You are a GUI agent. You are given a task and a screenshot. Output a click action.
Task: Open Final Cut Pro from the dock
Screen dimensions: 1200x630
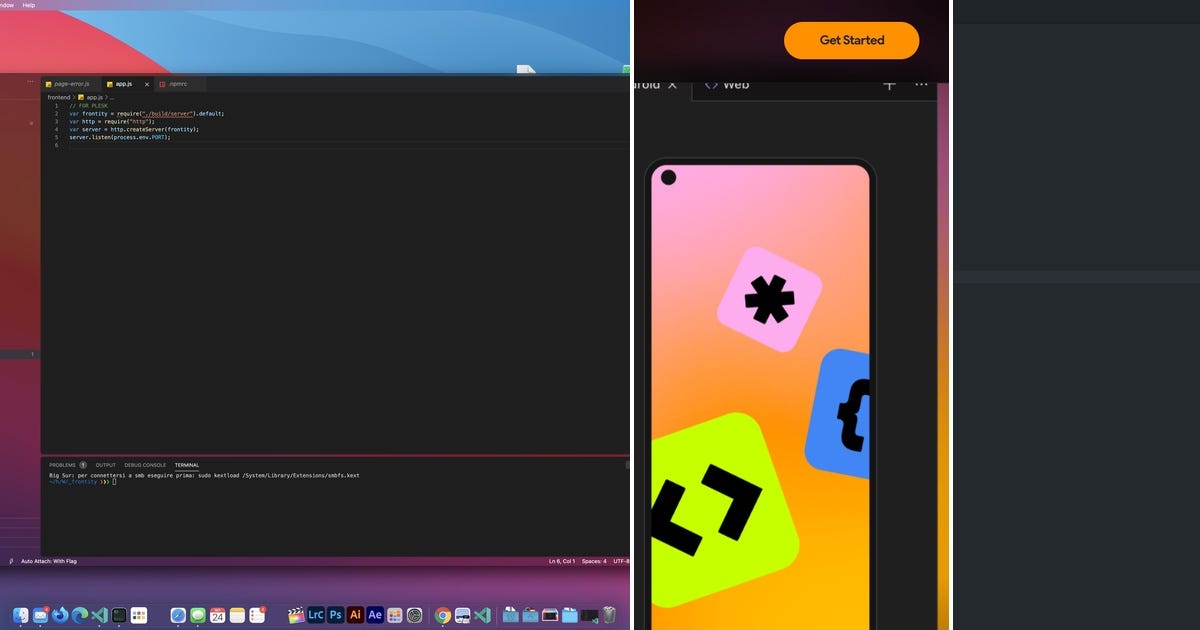(x=295, y=615)
